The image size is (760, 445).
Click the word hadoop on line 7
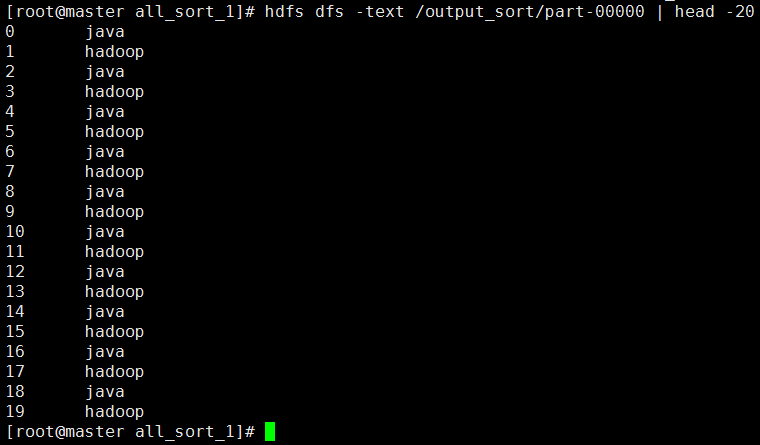[114, 172]
